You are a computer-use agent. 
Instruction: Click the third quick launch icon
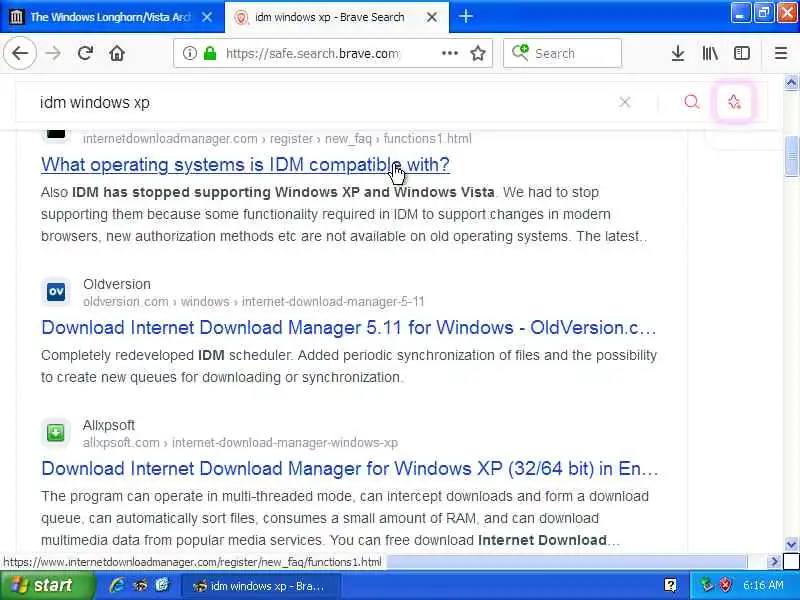pos(162,585)
